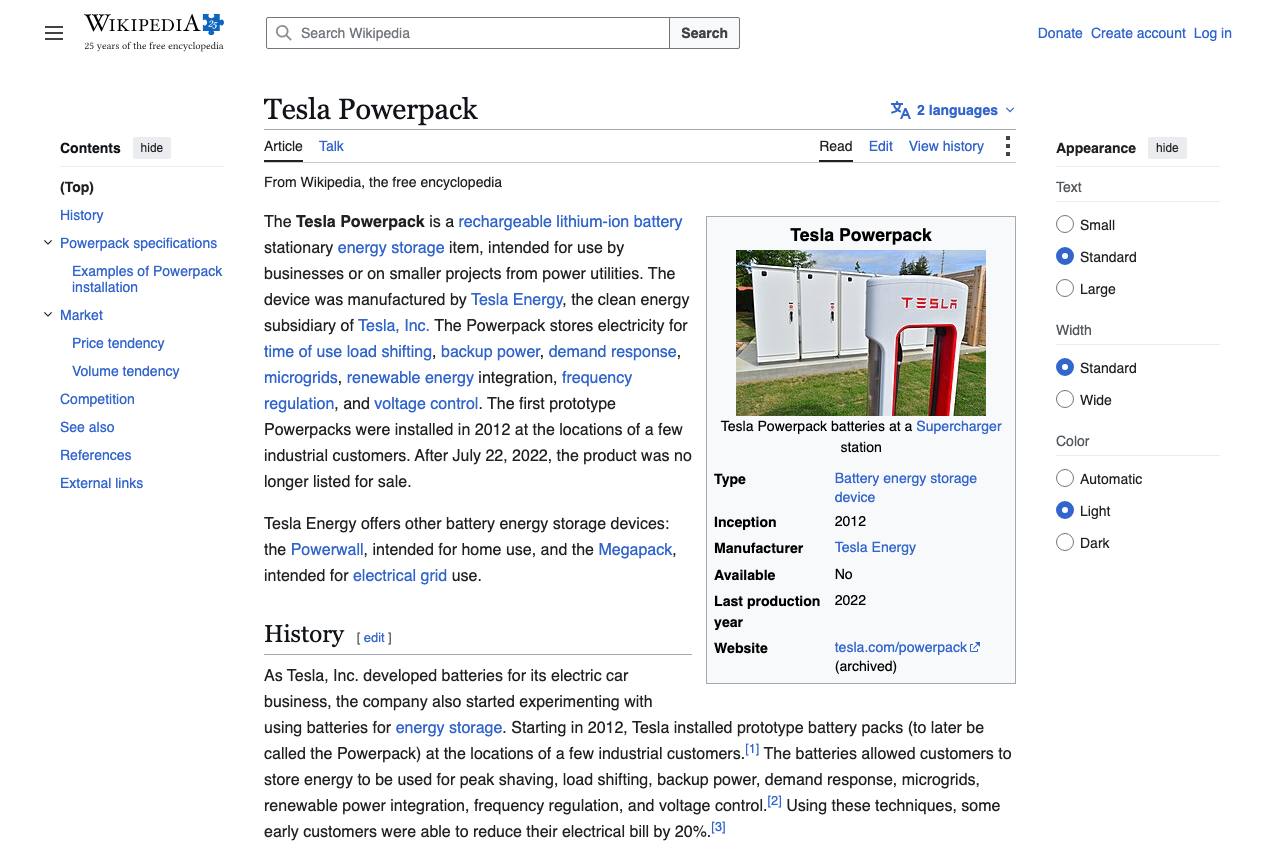
Task: Go to Price tendency in contents
Action: pyautogui.click(x=118, y=343)
